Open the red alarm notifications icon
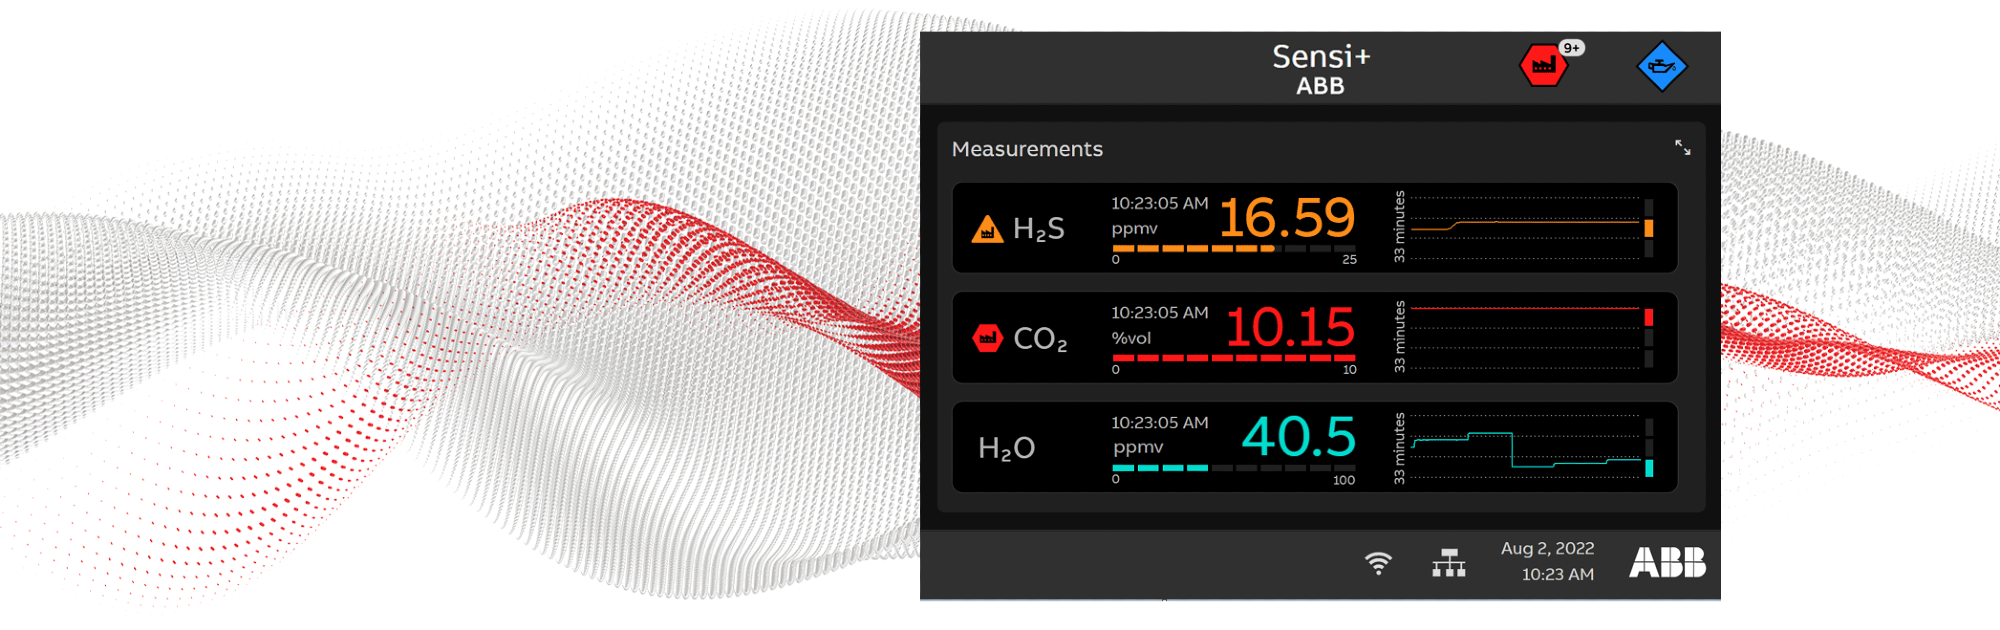Screen dimensions: 2000x630 point(1543,66)
